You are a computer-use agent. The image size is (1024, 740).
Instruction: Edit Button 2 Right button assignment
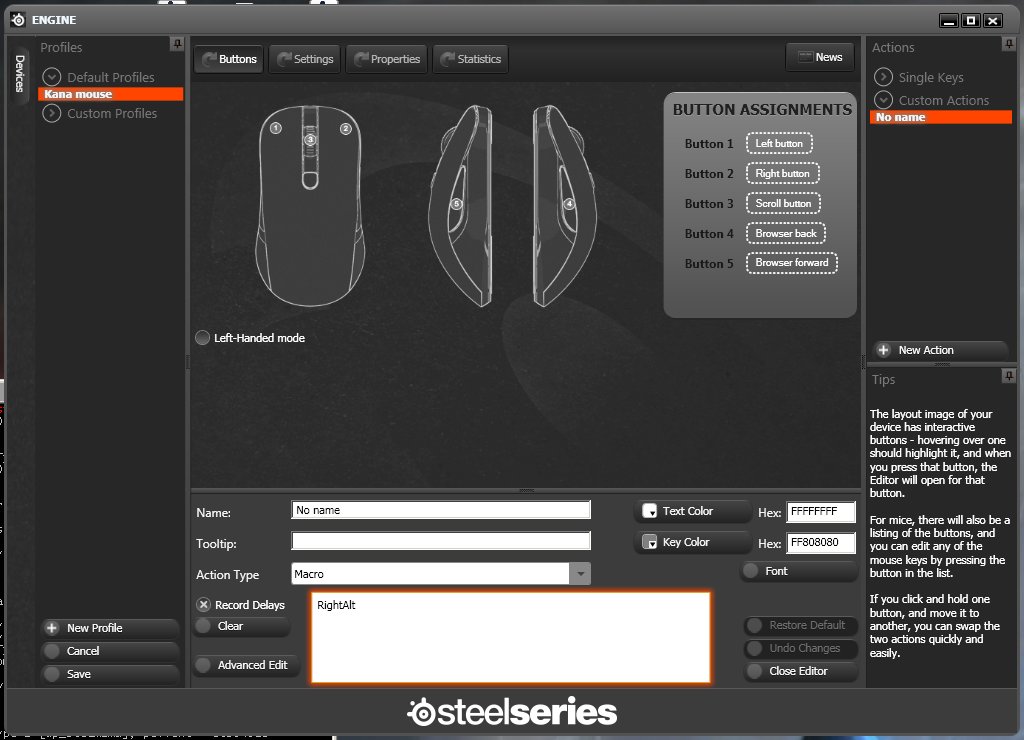(x=782, y=174)
